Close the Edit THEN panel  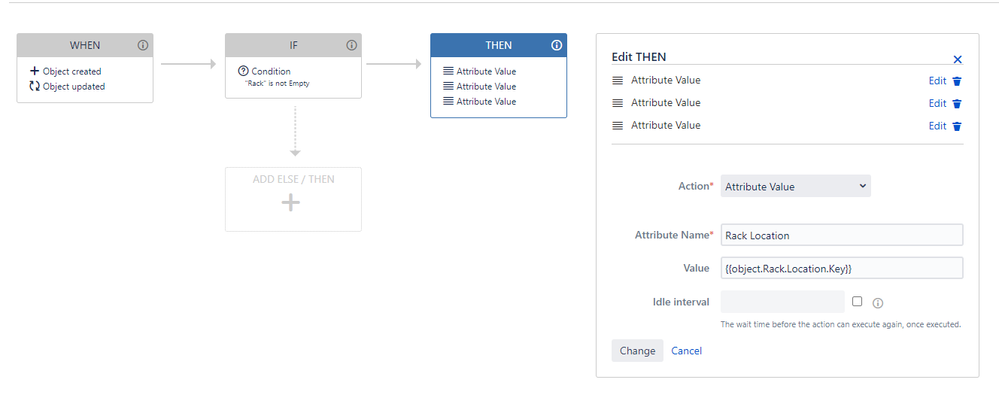coord(957,59)
